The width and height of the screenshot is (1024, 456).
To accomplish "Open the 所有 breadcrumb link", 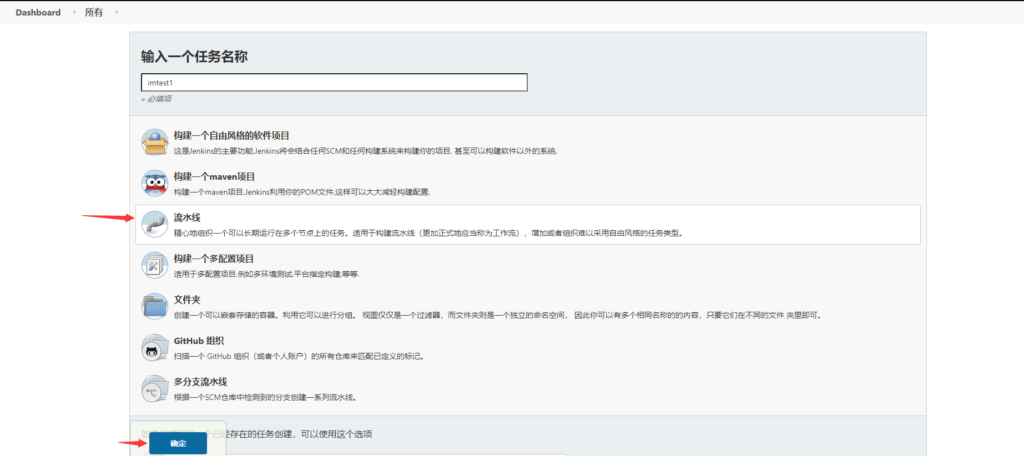I will coord(93,12).
